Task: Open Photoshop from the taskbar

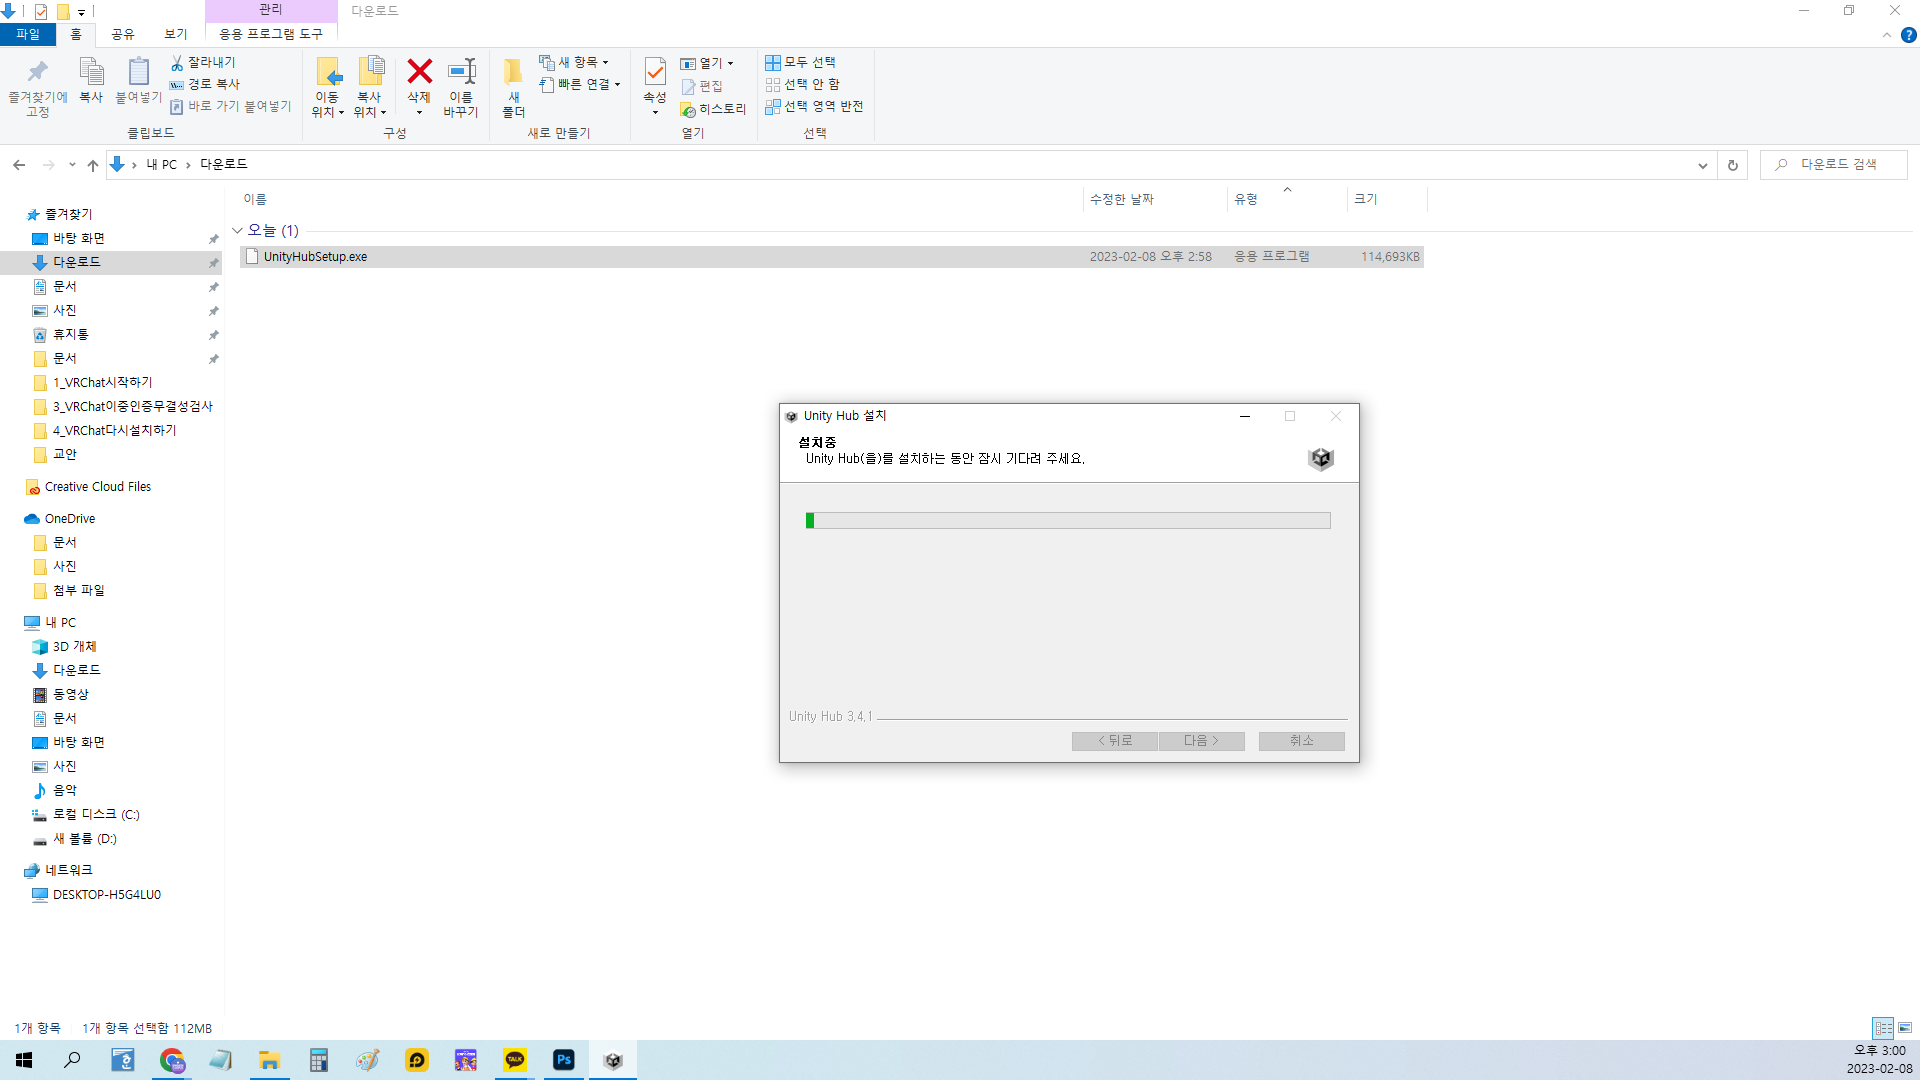Action: coord(564,1060)
